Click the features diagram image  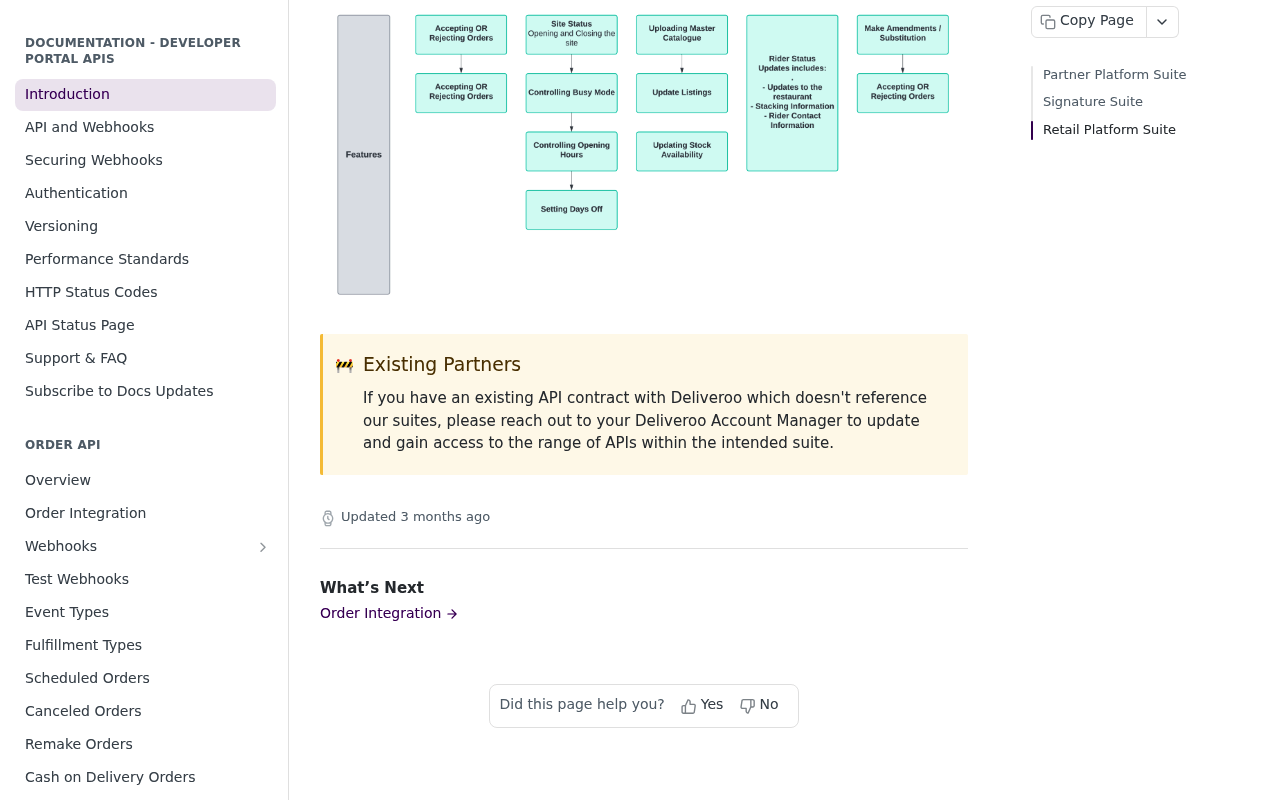pyautogui.click(x=643, y=155)
